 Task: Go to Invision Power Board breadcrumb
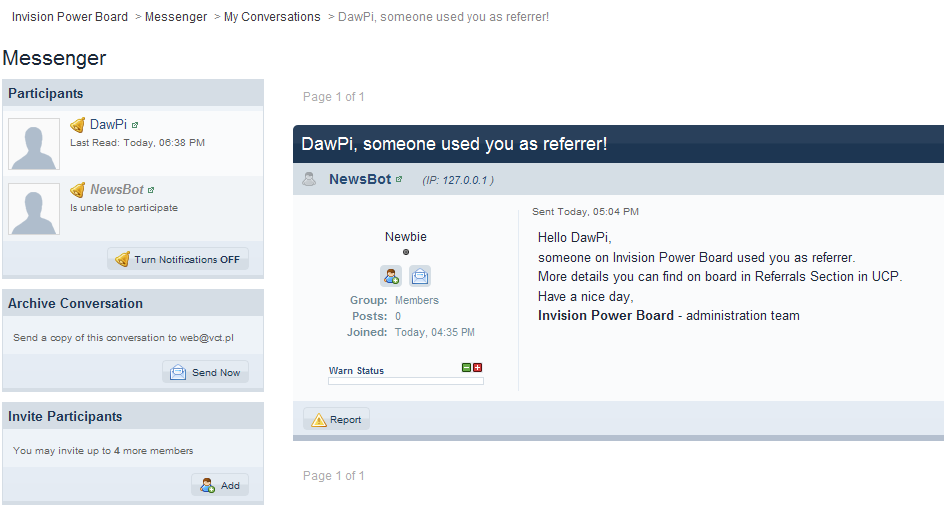pyautogui.click(x=70, y=17)
